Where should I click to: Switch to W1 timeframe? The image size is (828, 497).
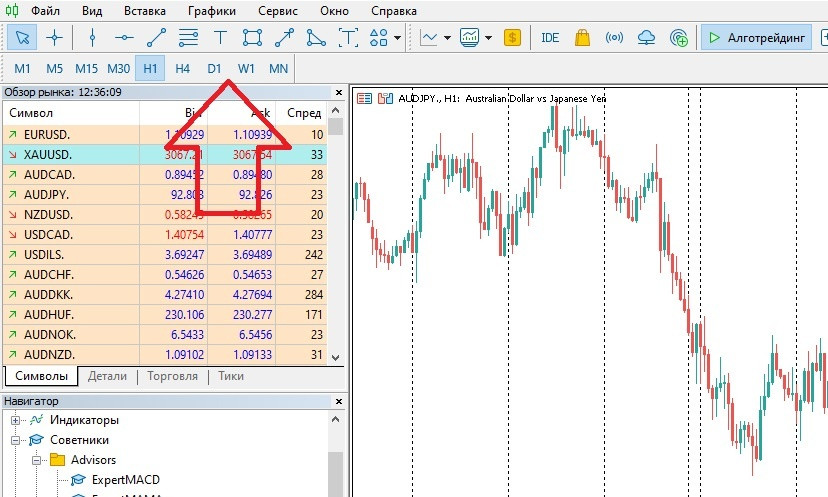pyautogui.click(x=246, y=69)
